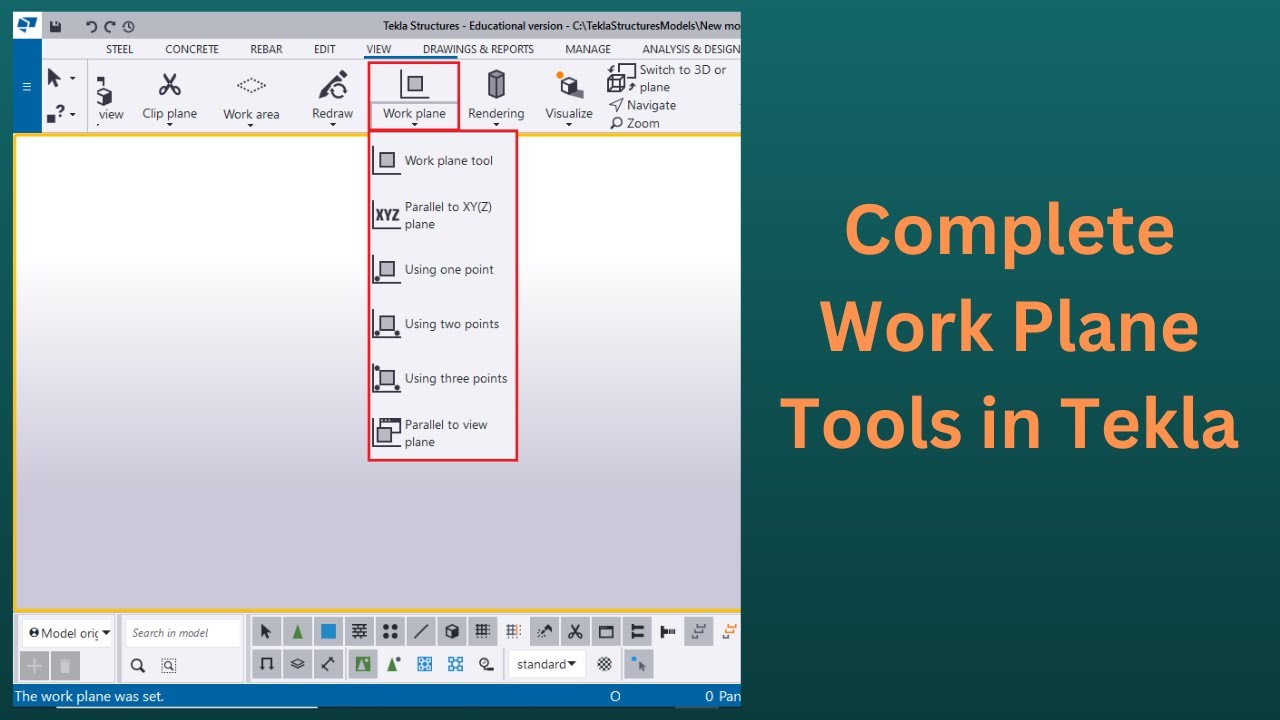Toggle the Select all arrow switch
The height and width of the screenshot is (720, 1280).
coord(266,631)
